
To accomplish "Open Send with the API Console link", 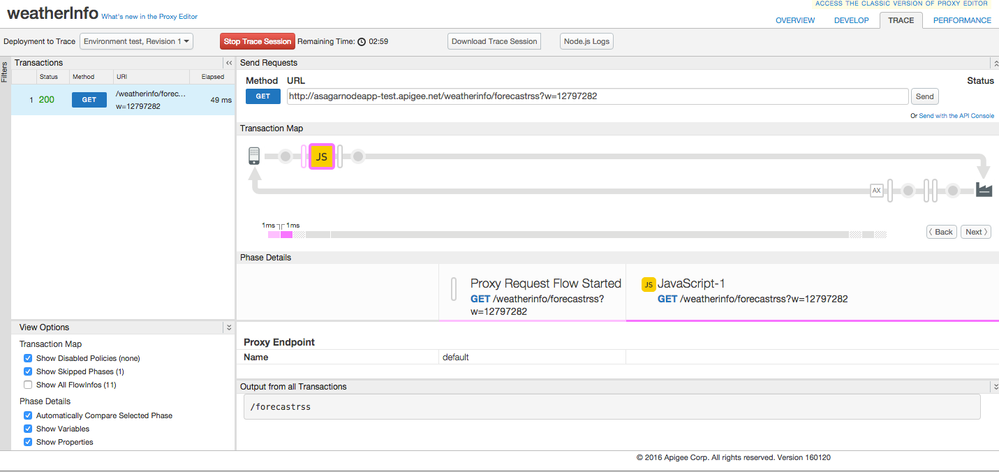I will (956, 116).
